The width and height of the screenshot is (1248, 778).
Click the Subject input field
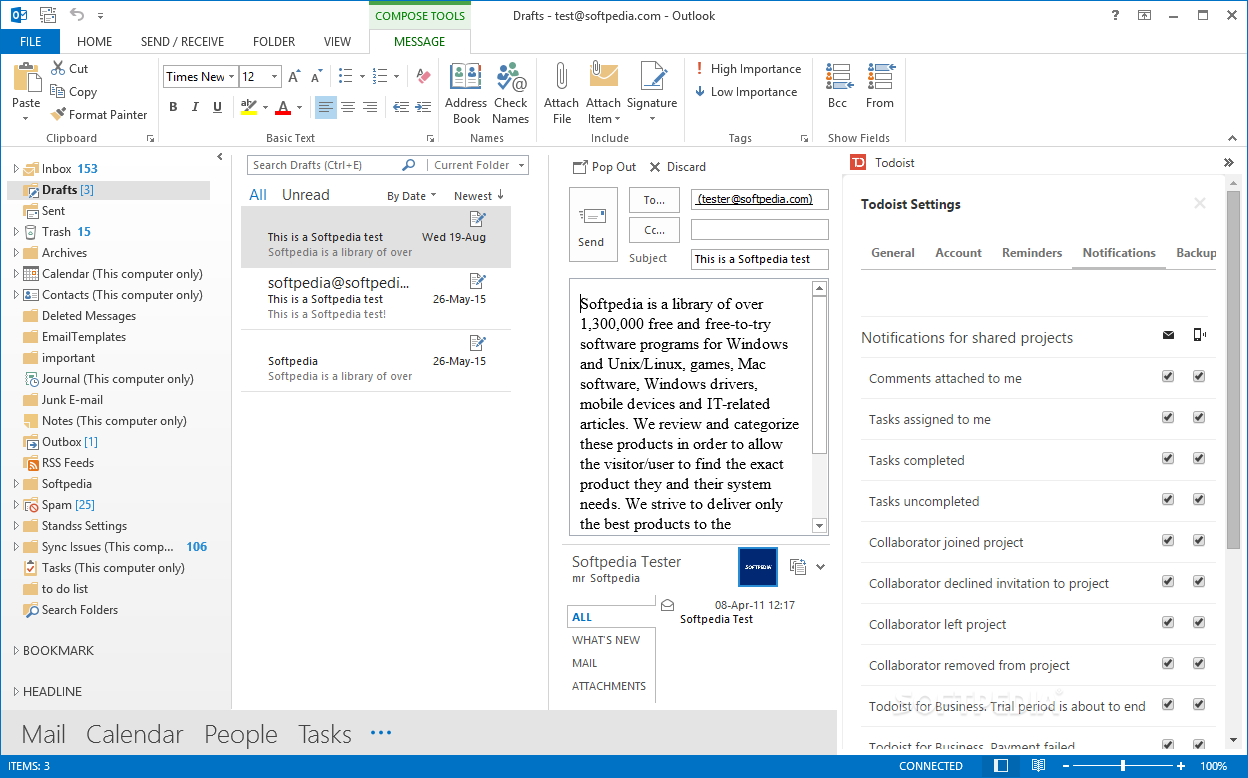760,259
